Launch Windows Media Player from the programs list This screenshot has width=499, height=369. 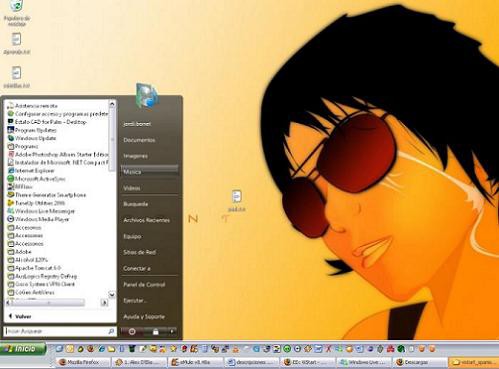coord(38,219)
